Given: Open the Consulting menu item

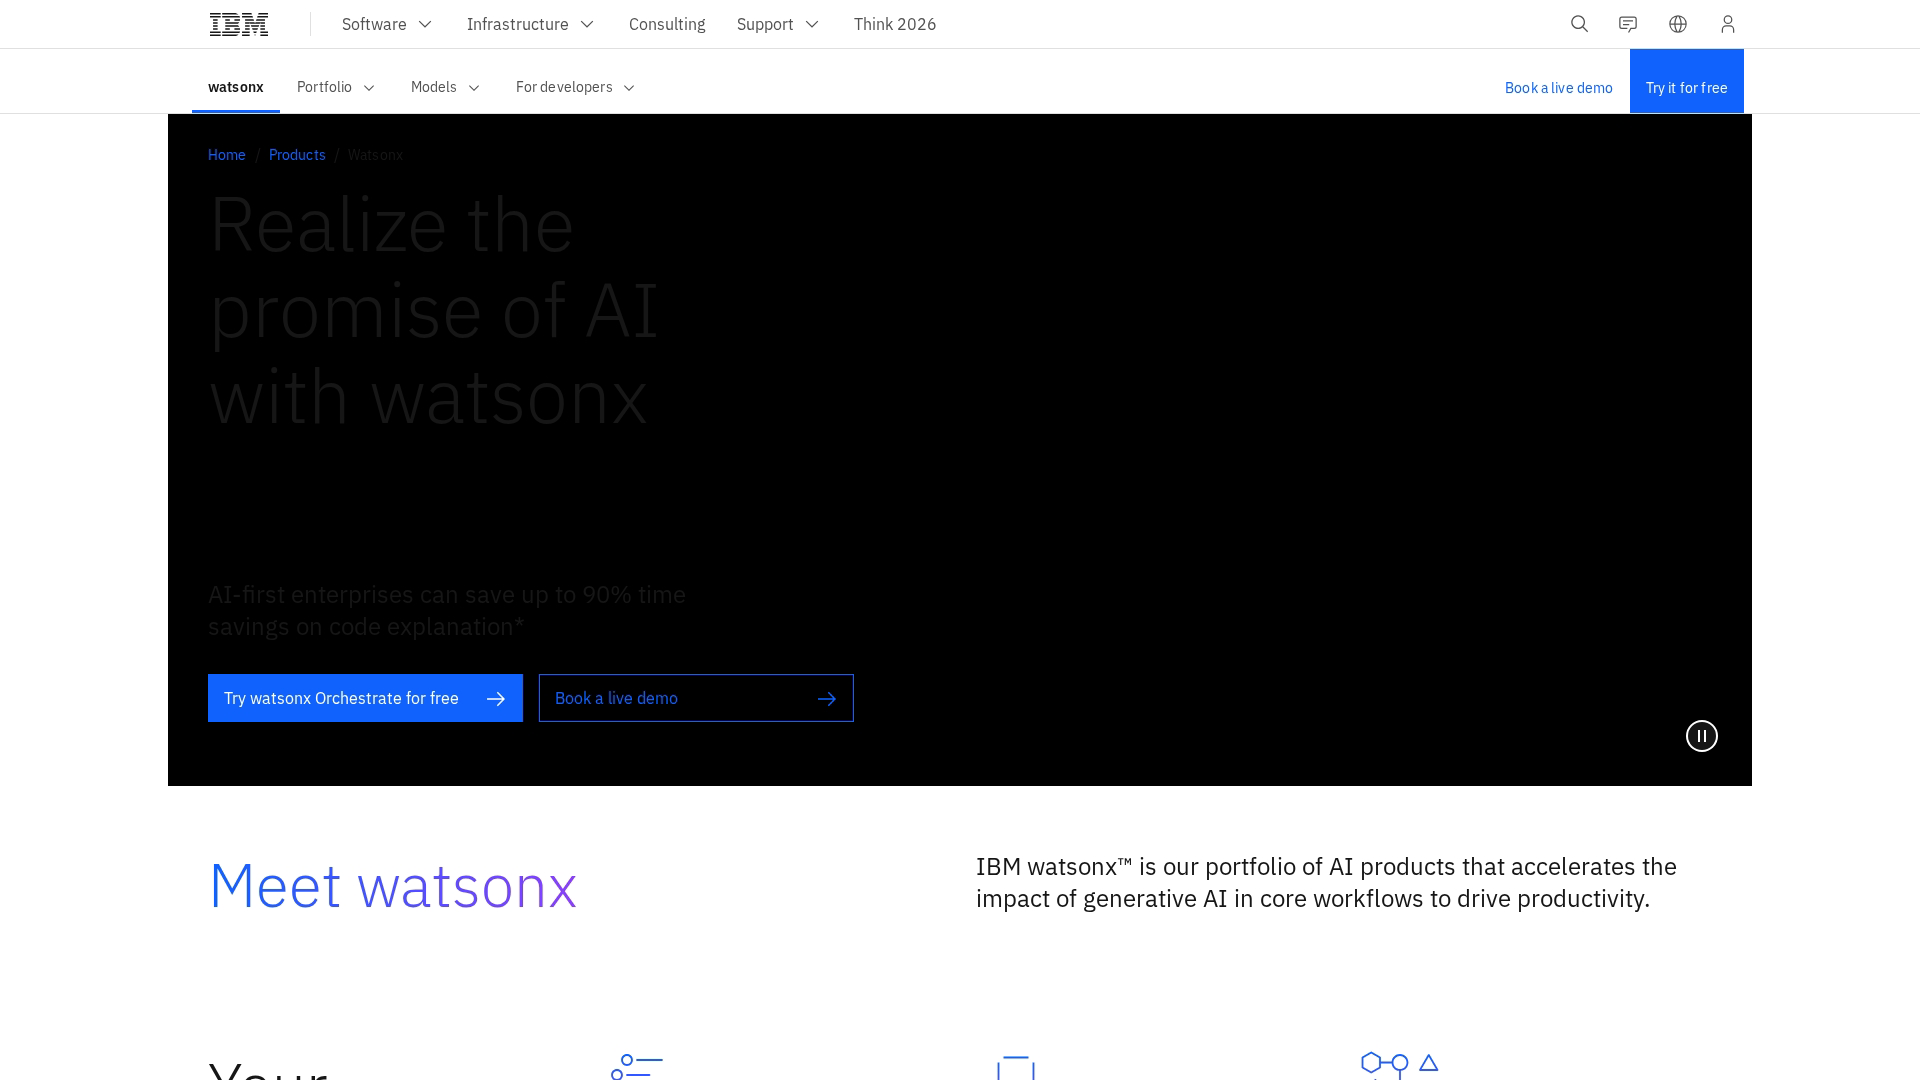Looking at the screenshot, I should [x=667, y=24].
